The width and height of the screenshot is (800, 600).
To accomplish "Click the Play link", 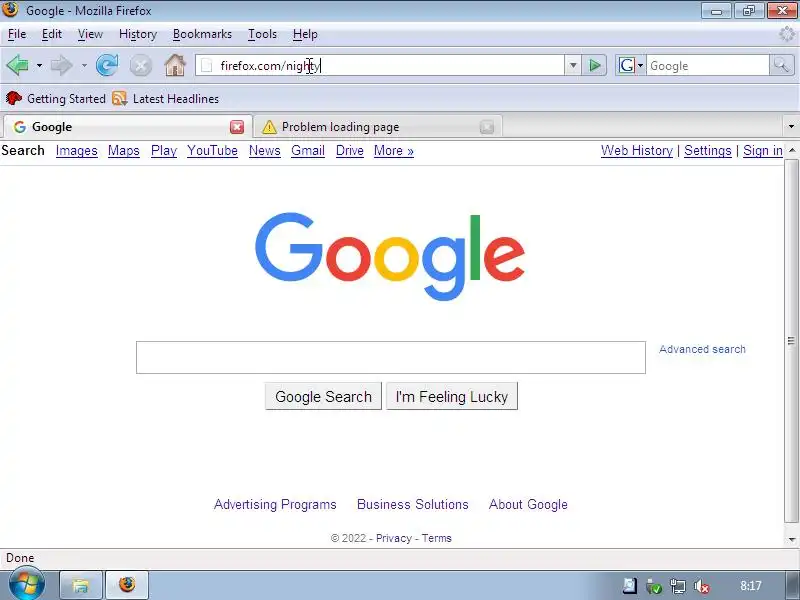I will pyautogui.click(x=164, y=151).
